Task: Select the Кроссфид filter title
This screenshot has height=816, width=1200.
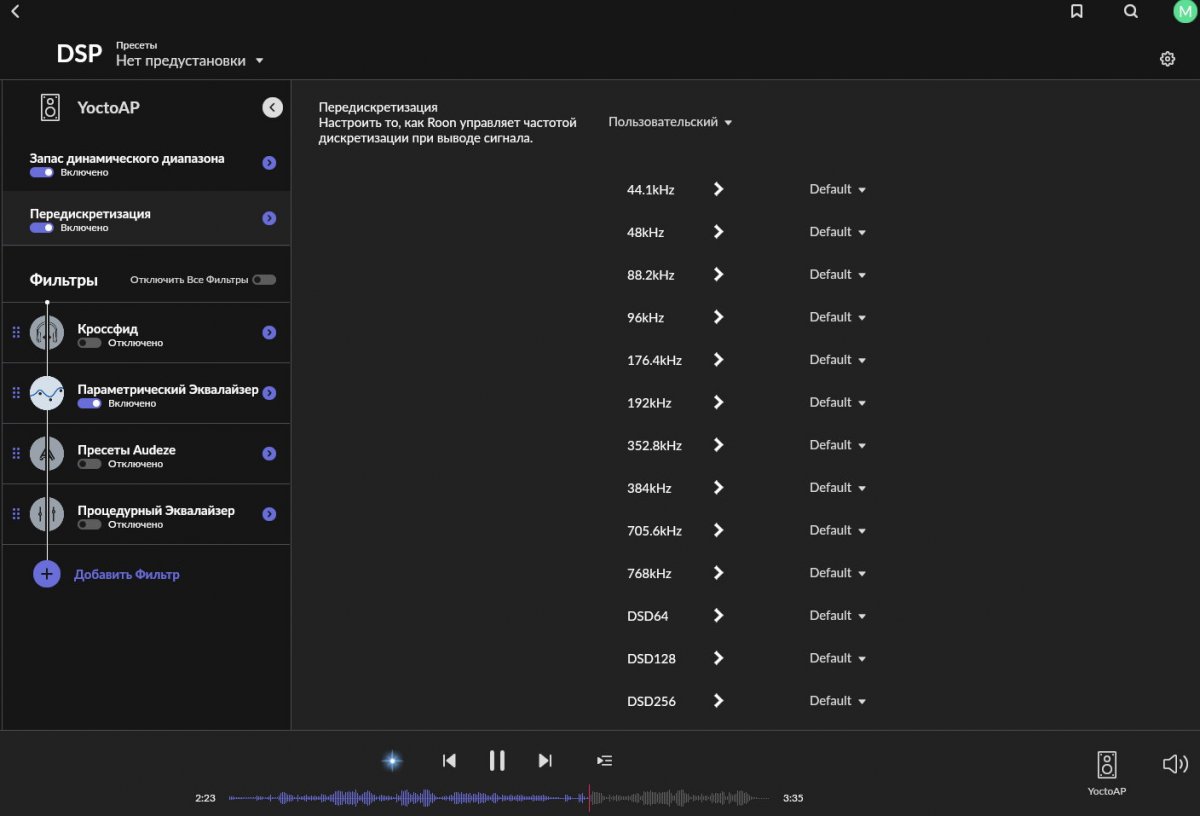Action: click(107, 328)
